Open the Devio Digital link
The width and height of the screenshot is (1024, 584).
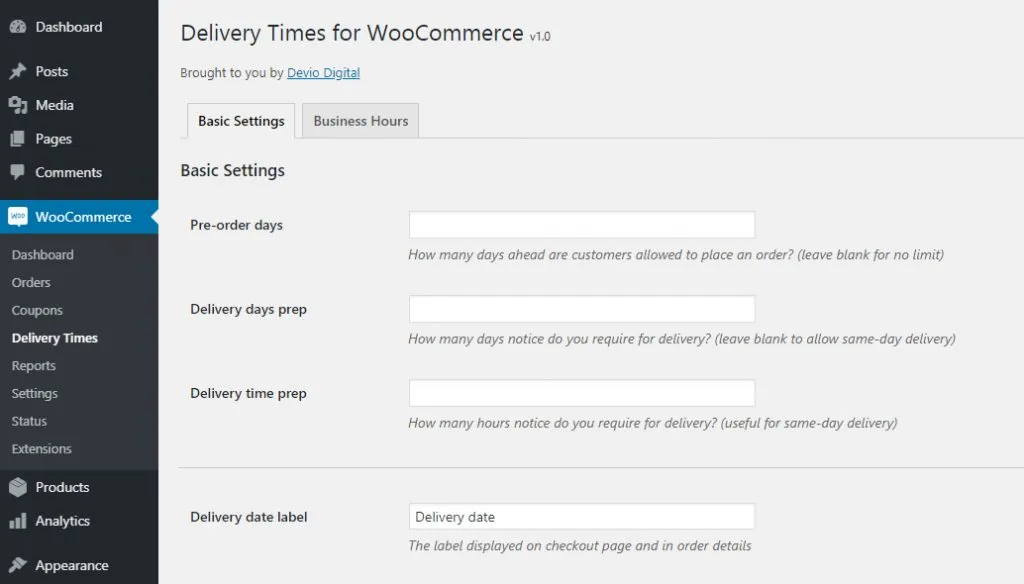tap(323, 73)
